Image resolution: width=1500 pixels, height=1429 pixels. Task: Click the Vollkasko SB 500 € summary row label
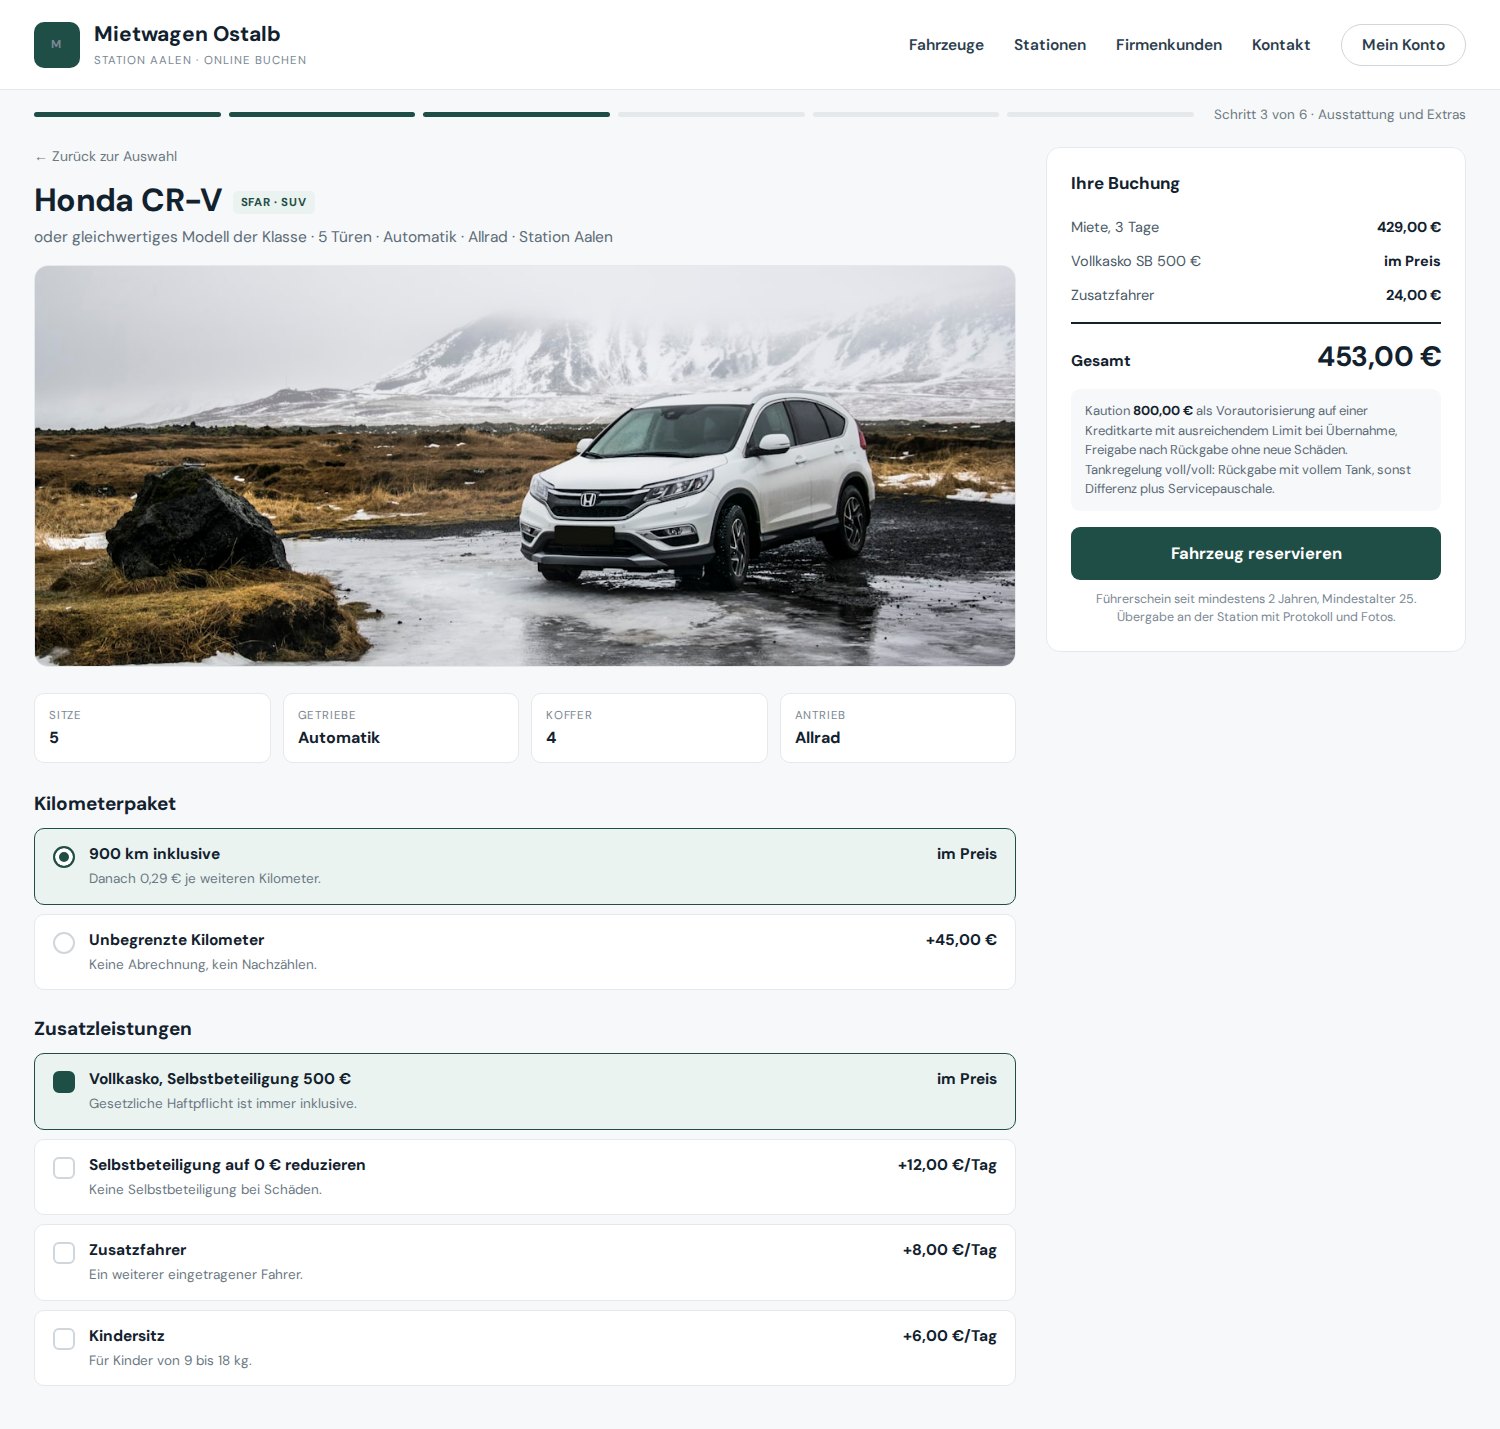[x=1136, y=261]
